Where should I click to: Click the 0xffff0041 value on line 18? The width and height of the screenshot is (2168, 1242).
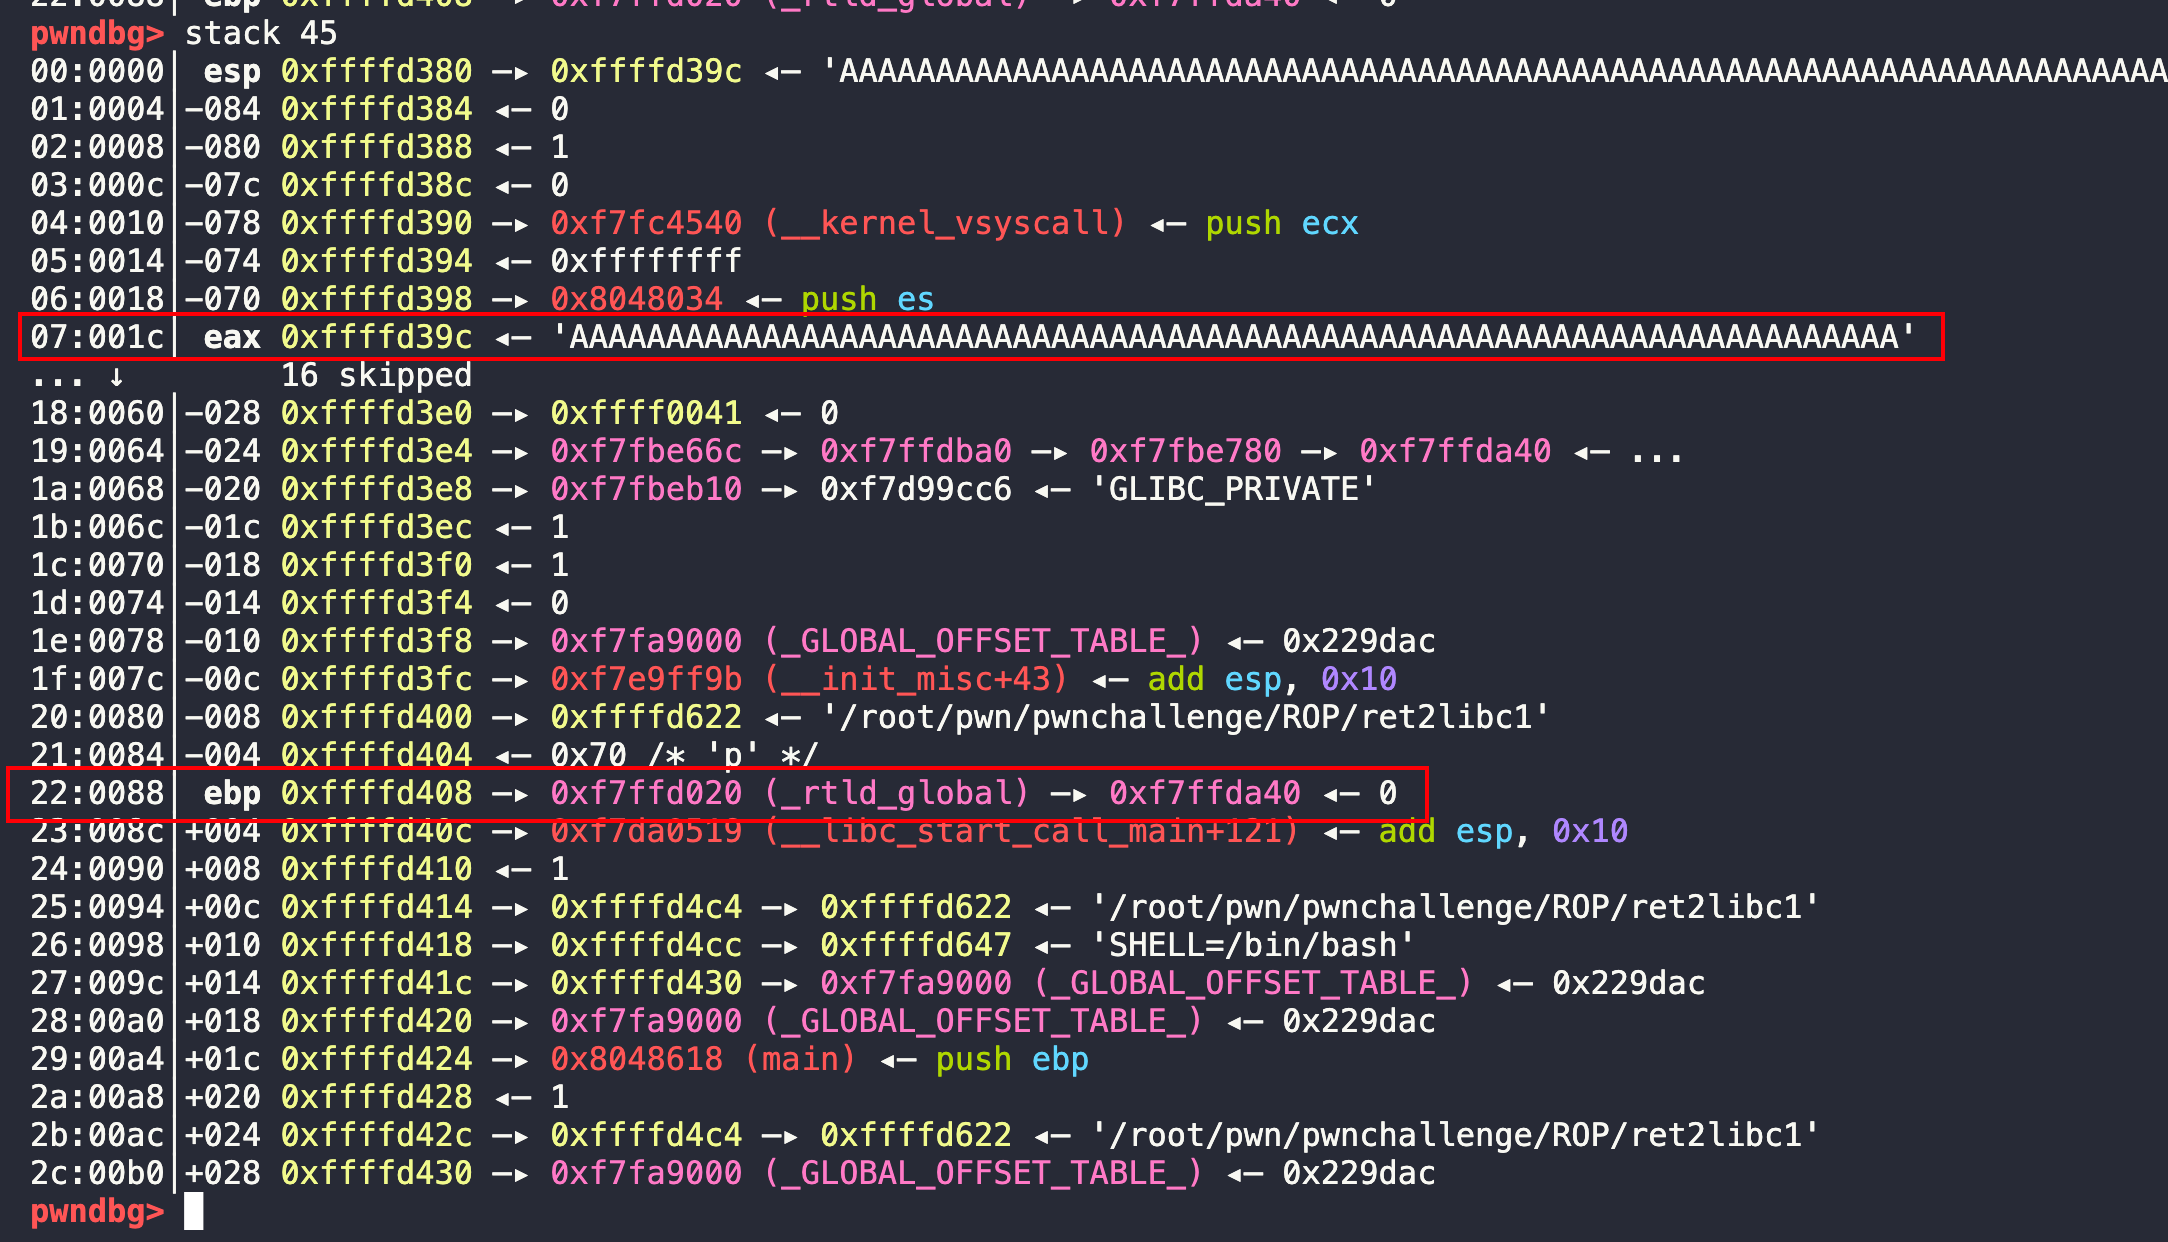pyautogui.click(x=646, y=413)
